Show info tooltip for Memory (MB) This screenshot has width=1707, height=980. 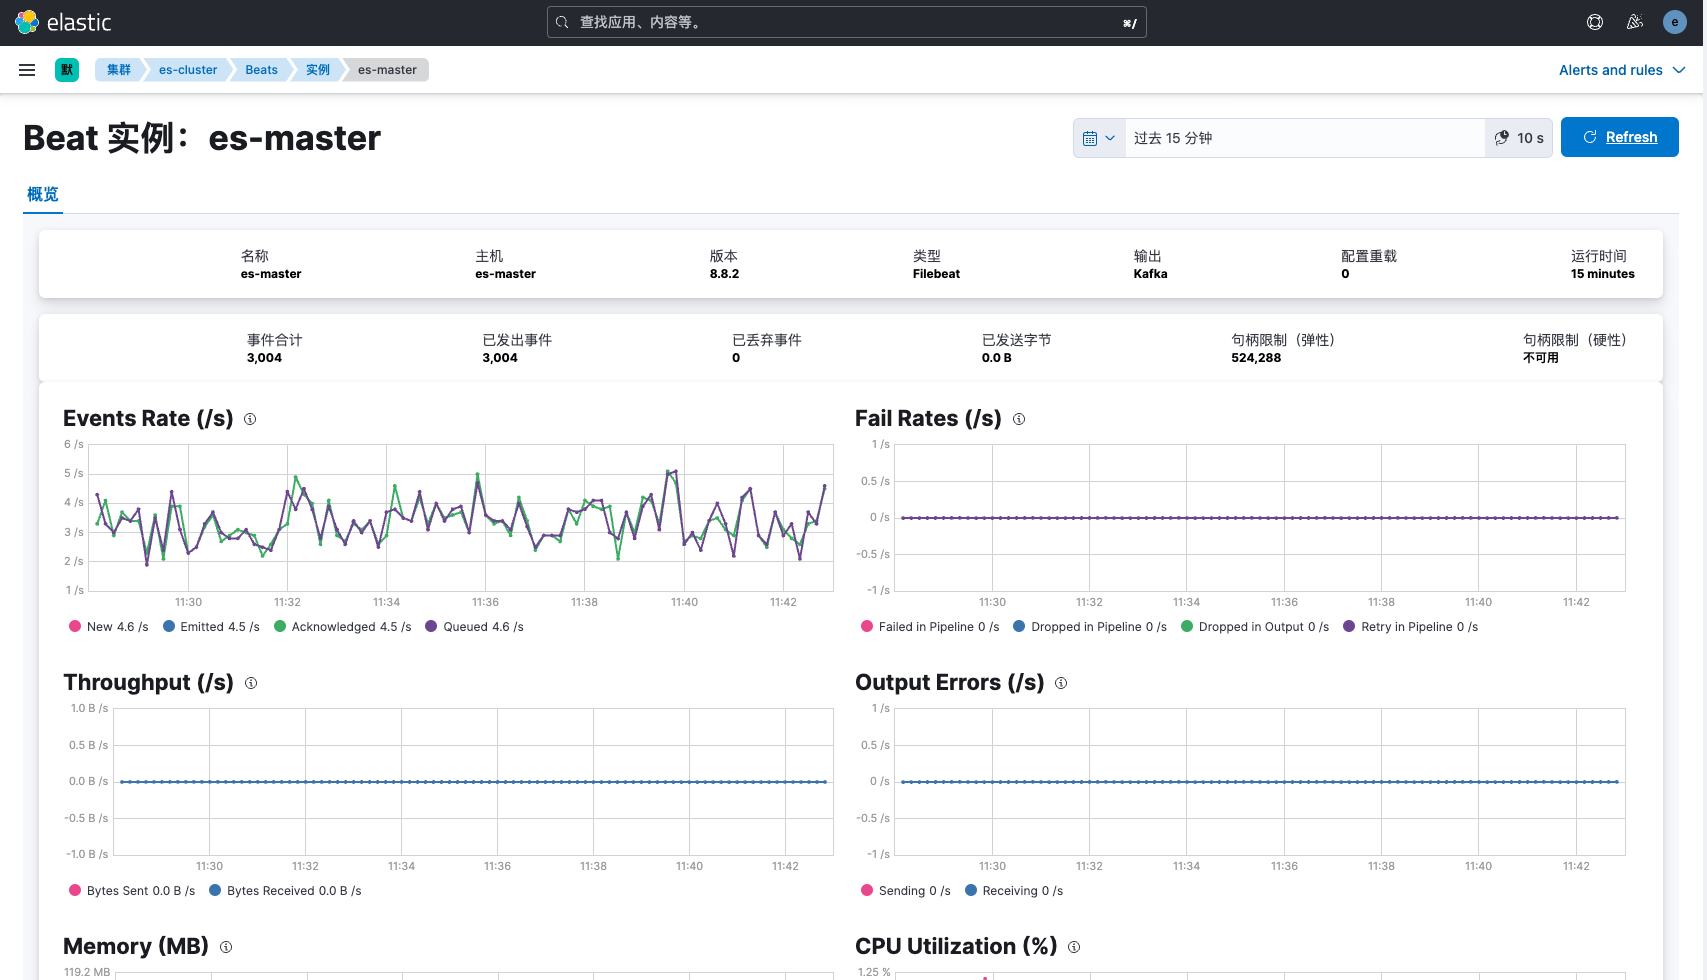tap(226, 947)
